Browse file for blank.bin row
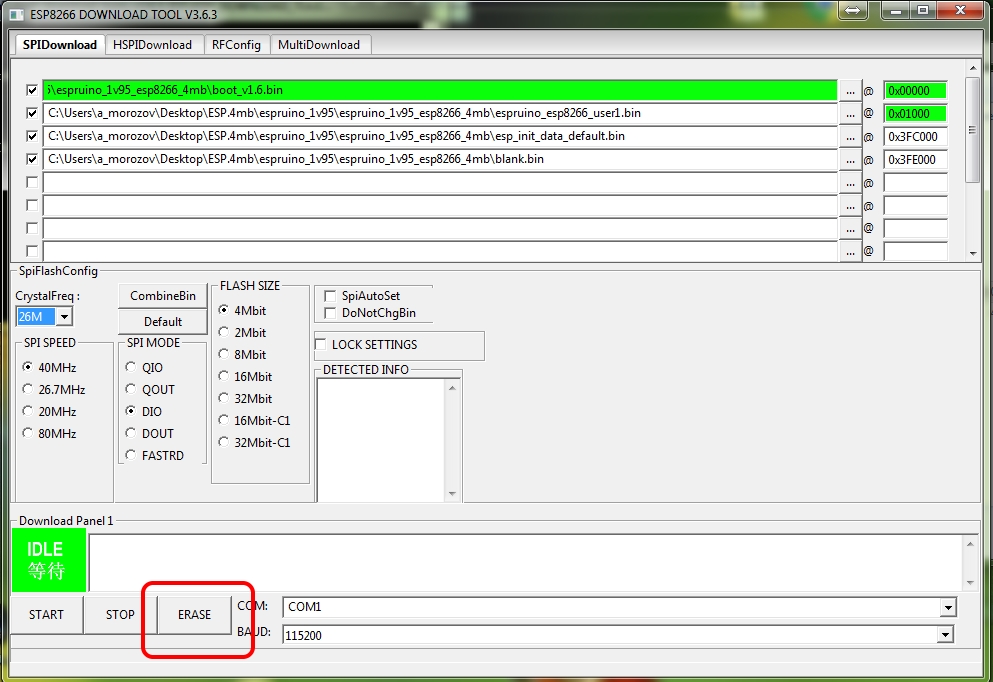Image resolution: width=993 pixels, height=682 pixels. tap(850, 160)
